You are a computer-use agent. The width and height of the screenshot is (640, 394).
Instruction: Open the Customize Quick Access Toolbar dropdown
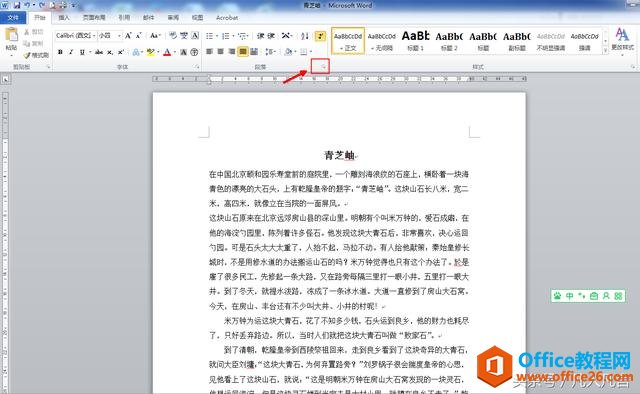click(x=73, y=5)
